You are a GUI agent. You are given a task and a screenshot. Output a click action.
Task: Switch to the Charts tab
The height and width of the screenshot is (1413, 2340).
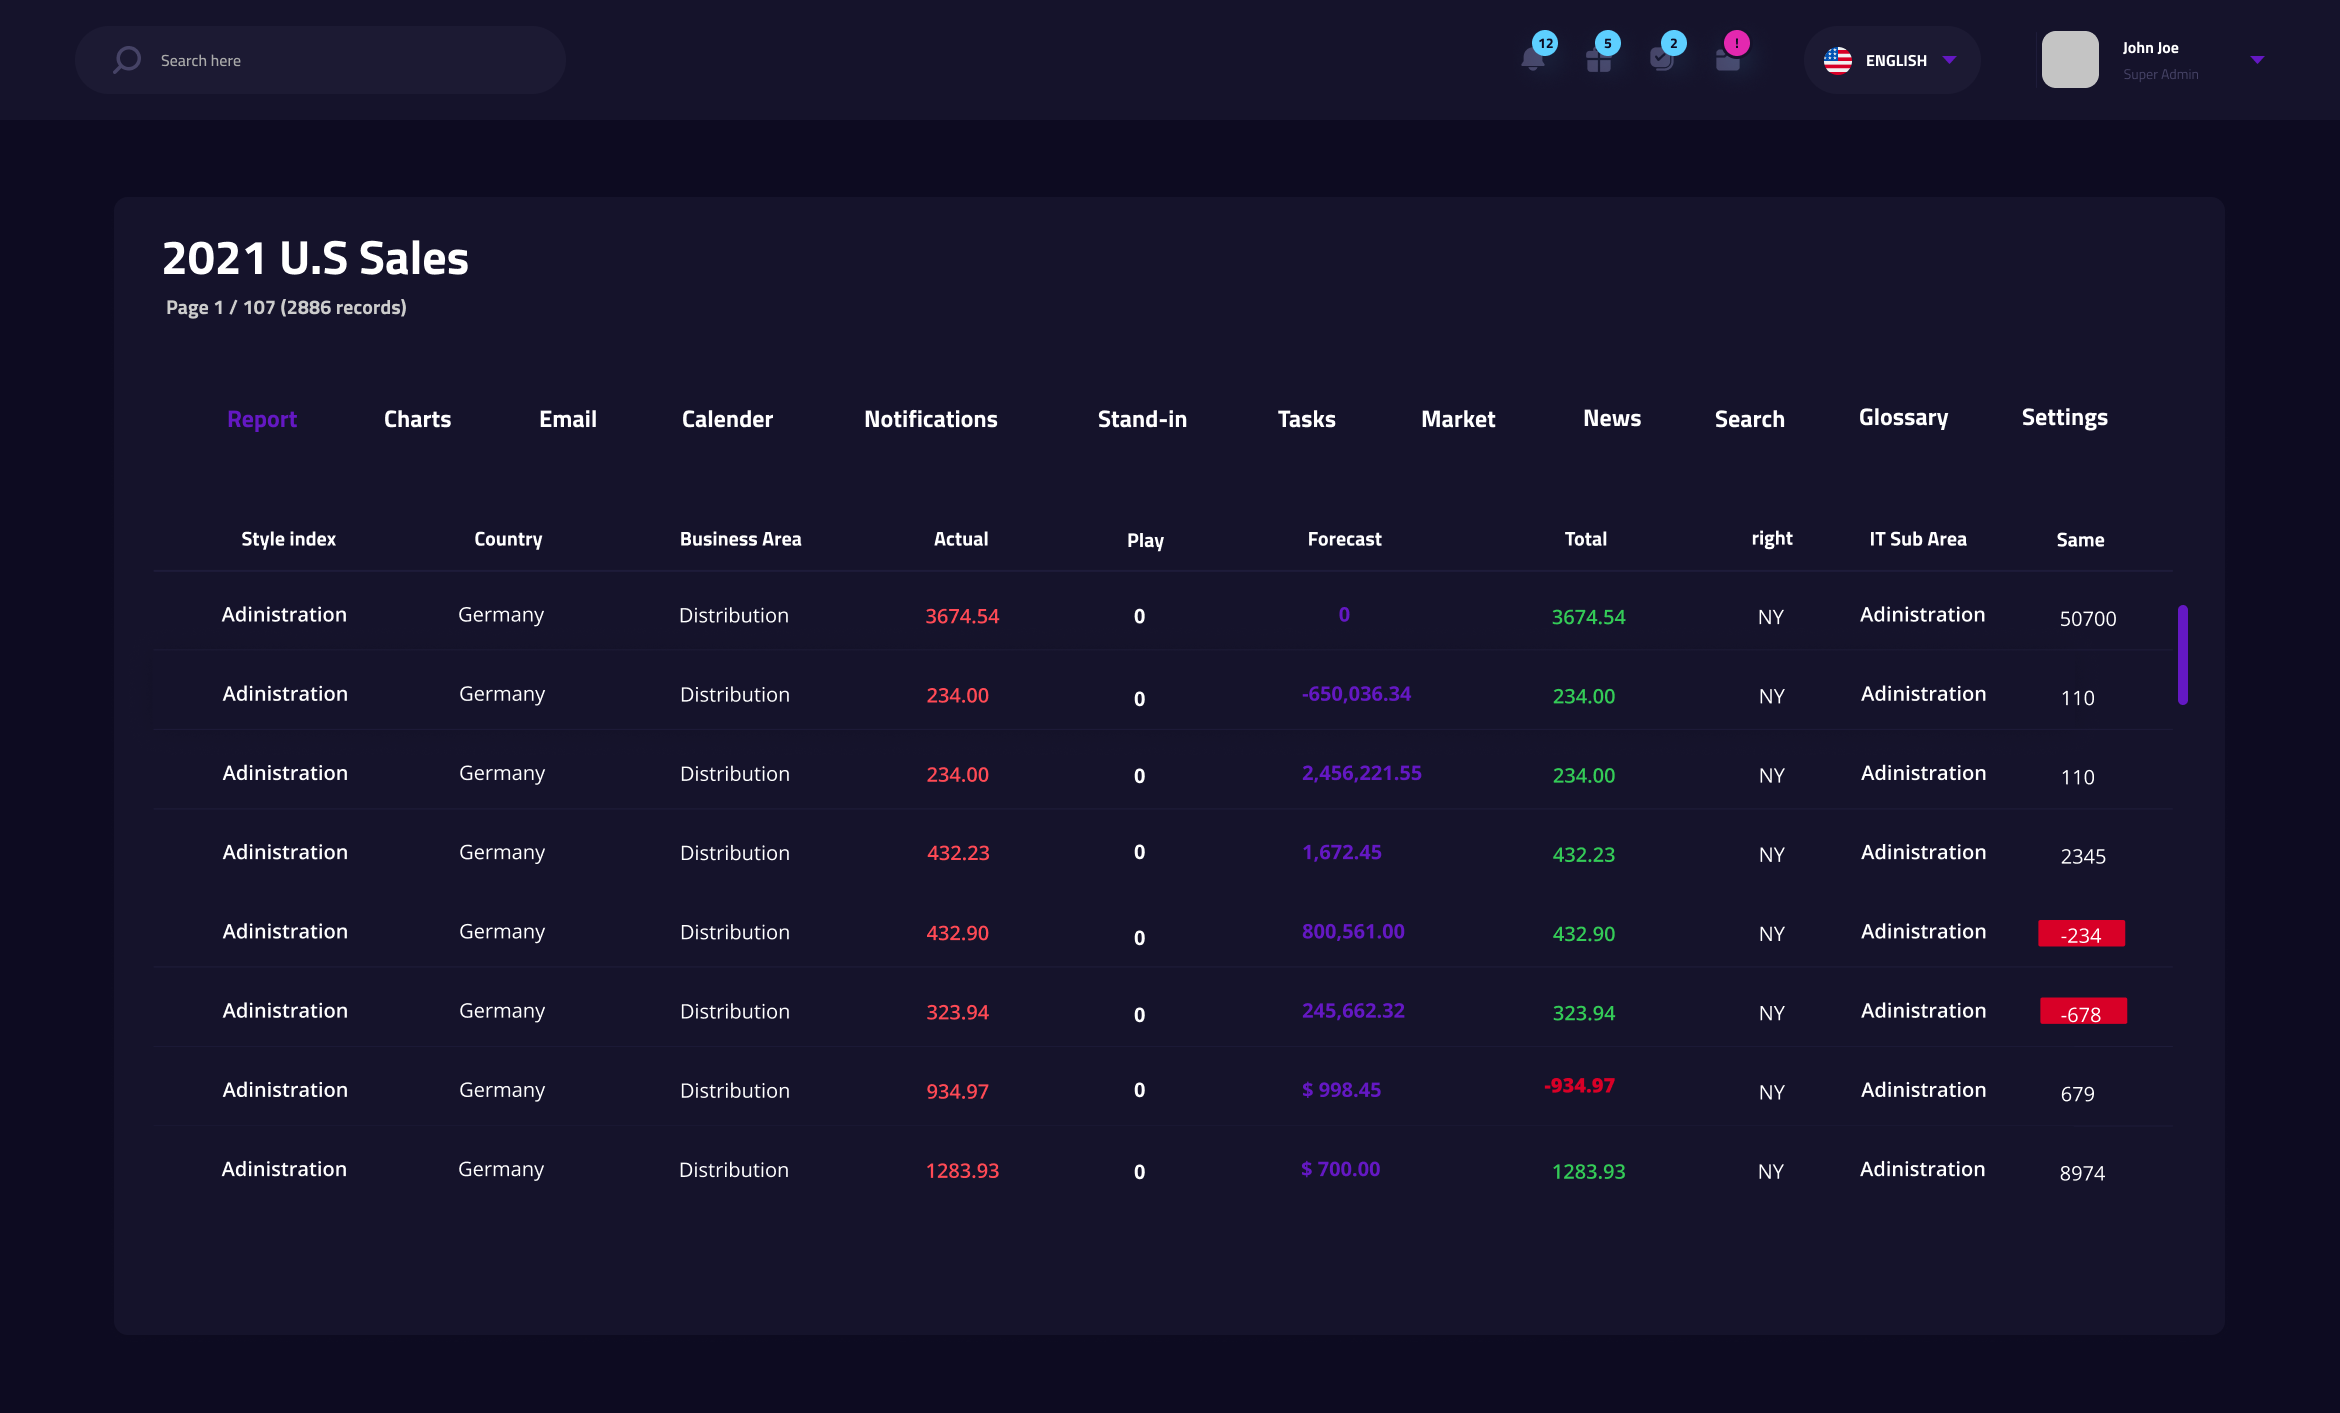point(417,419)
